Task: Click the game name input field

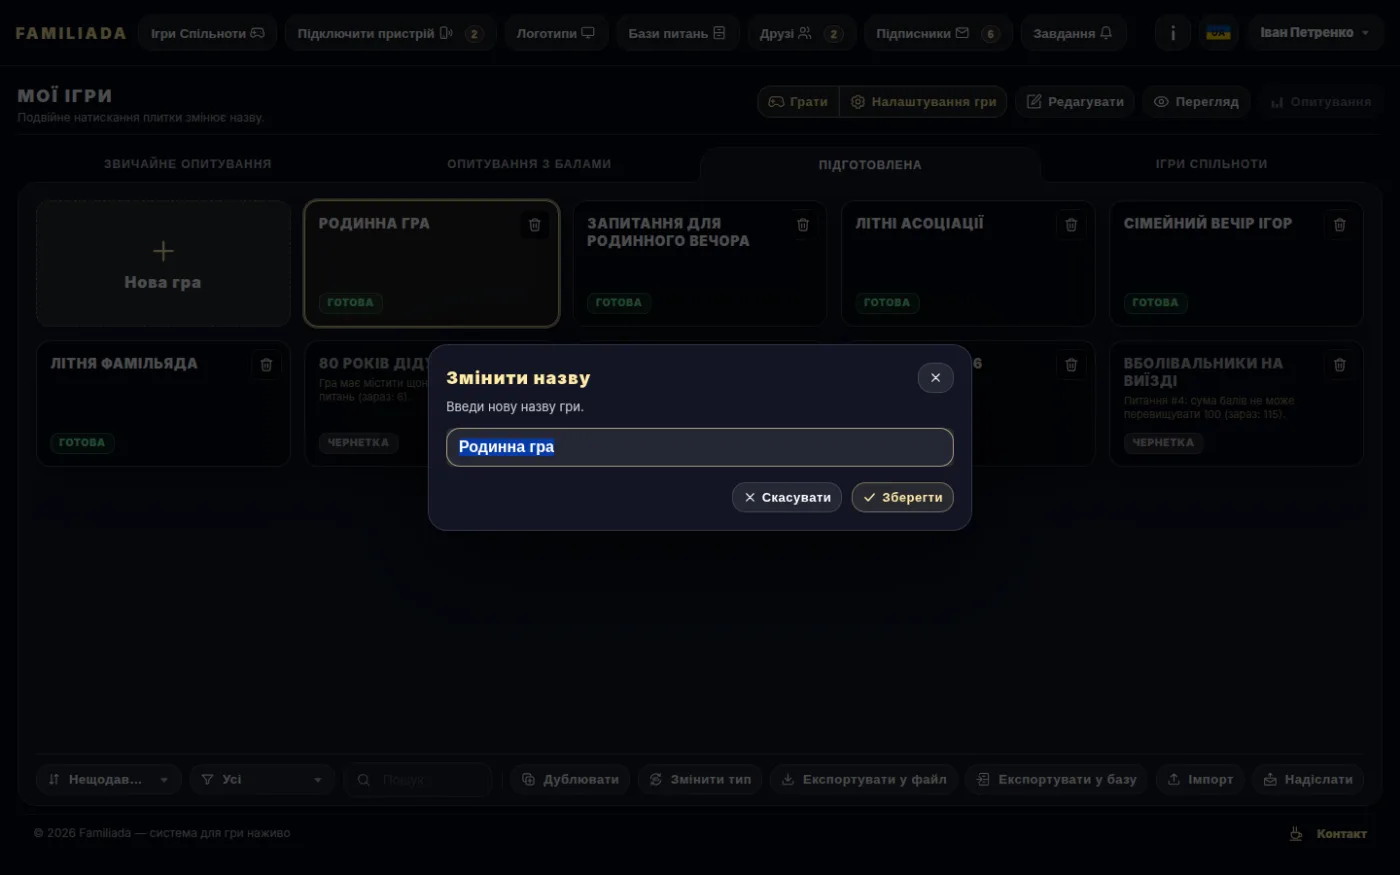Action: tap(700, 447)
